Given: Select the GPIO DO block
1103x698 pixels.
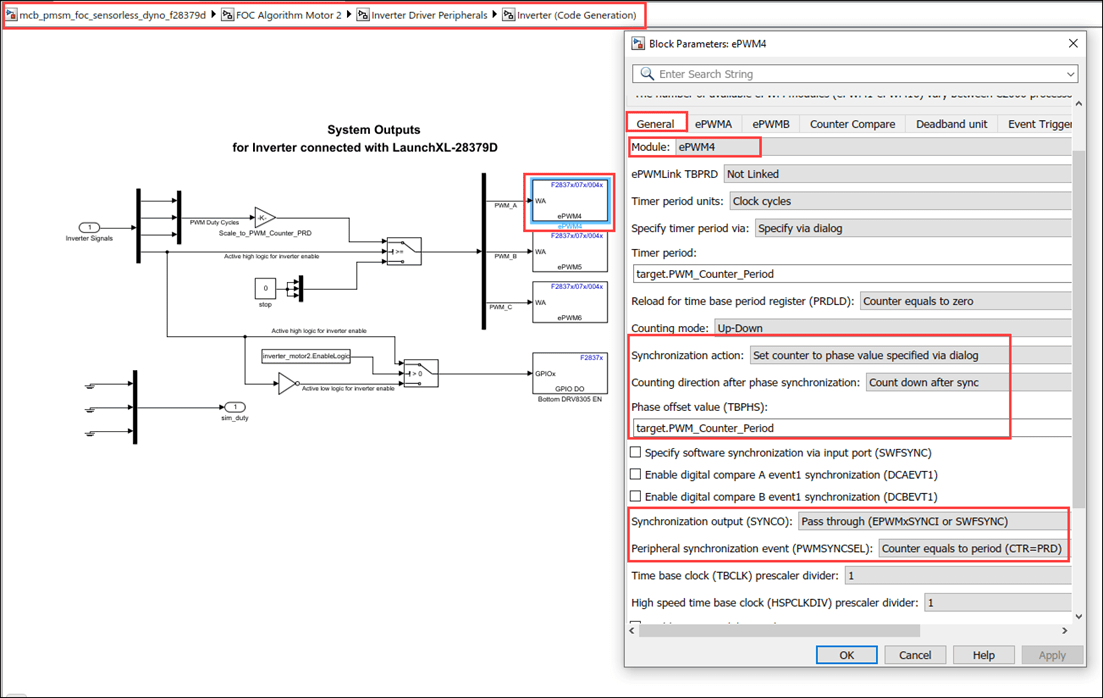Looking at the screenshot, I should click(570, 374).
